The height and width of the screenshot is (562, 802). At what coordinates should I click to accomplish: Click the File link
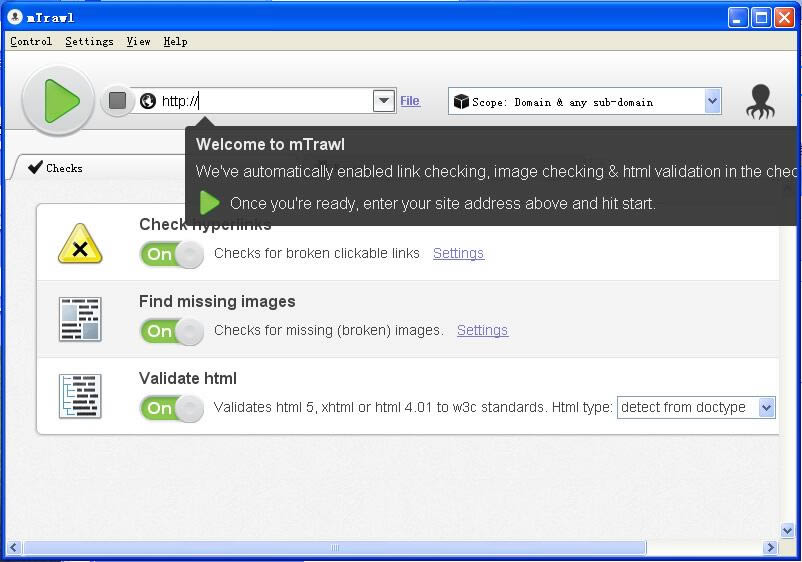410,101
